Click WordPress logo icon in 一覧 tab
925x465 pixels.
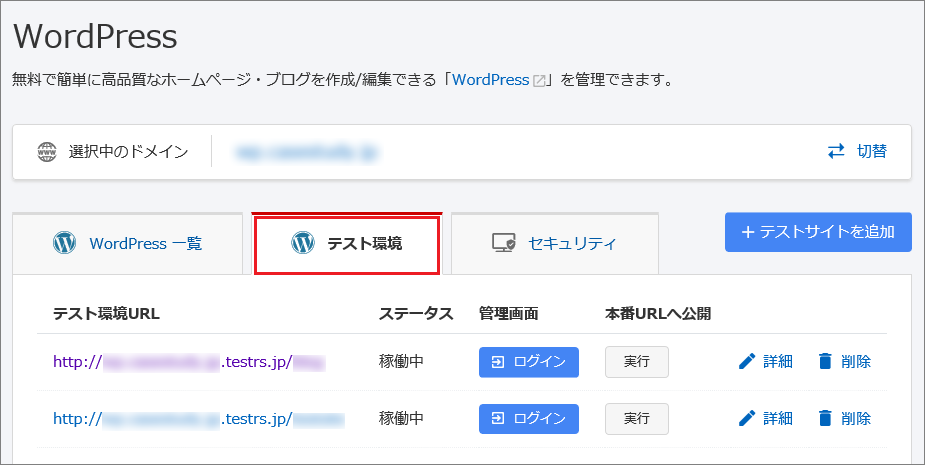(x=64, y=243)
